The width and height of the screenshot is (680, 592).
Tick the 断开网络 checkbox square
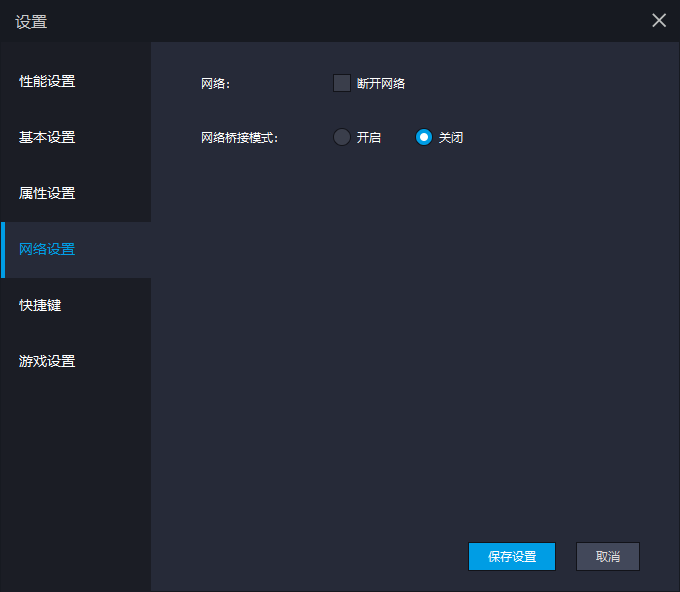[x=342, y=83]
